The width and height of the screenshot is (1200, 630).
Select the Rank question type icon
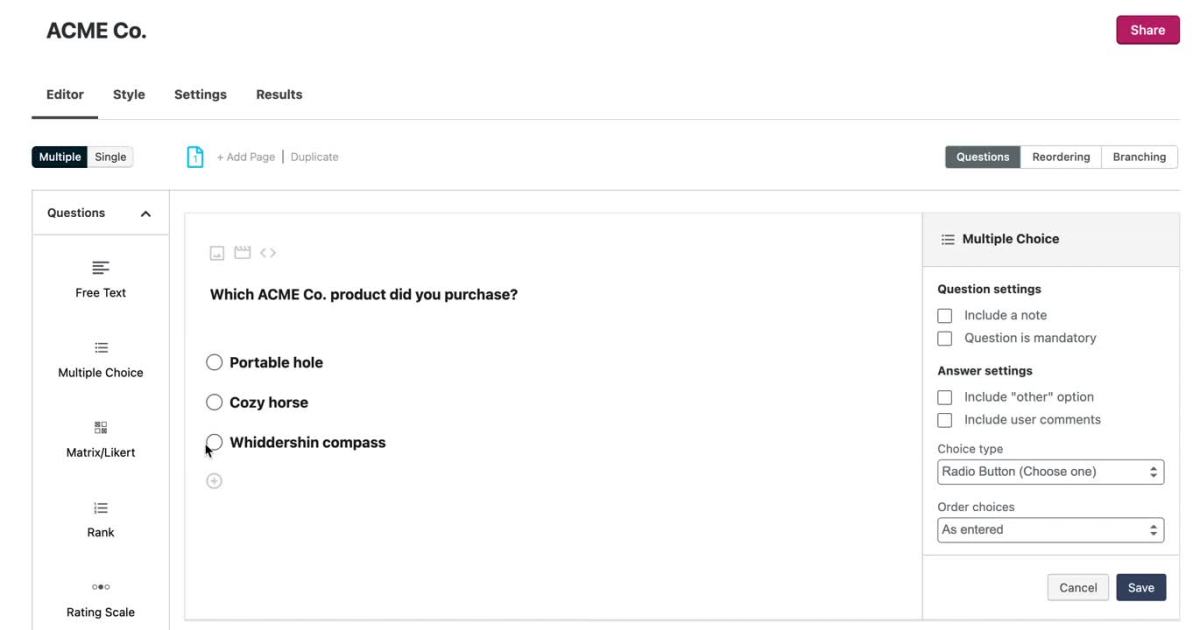[x=100, y=507]
